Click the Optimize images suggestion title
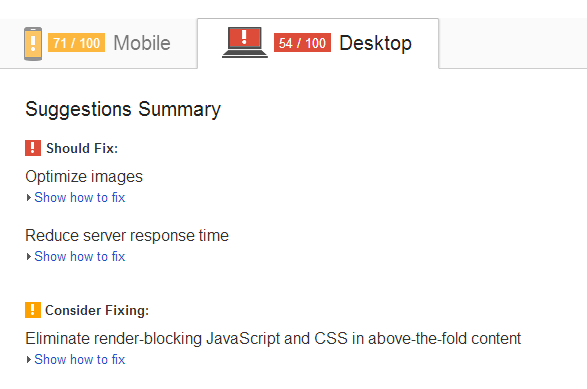 [84, 177]
